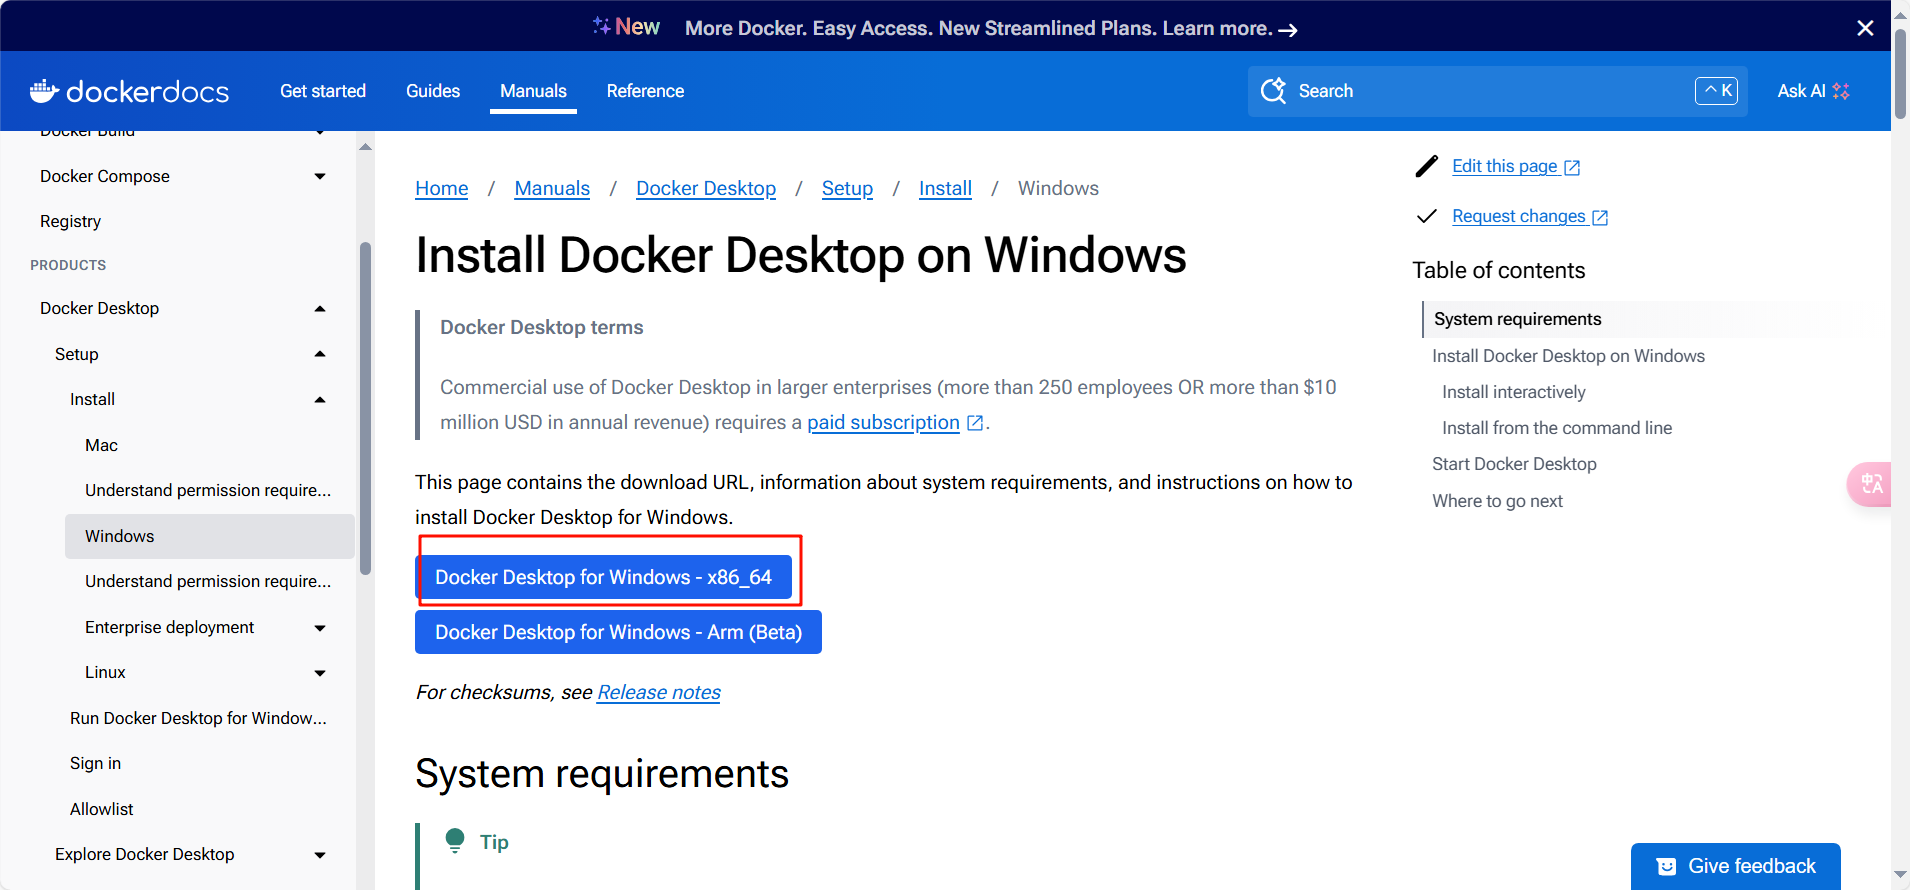
Task: Expand the Docker Compose sidebar section
Action: point(320,176)
